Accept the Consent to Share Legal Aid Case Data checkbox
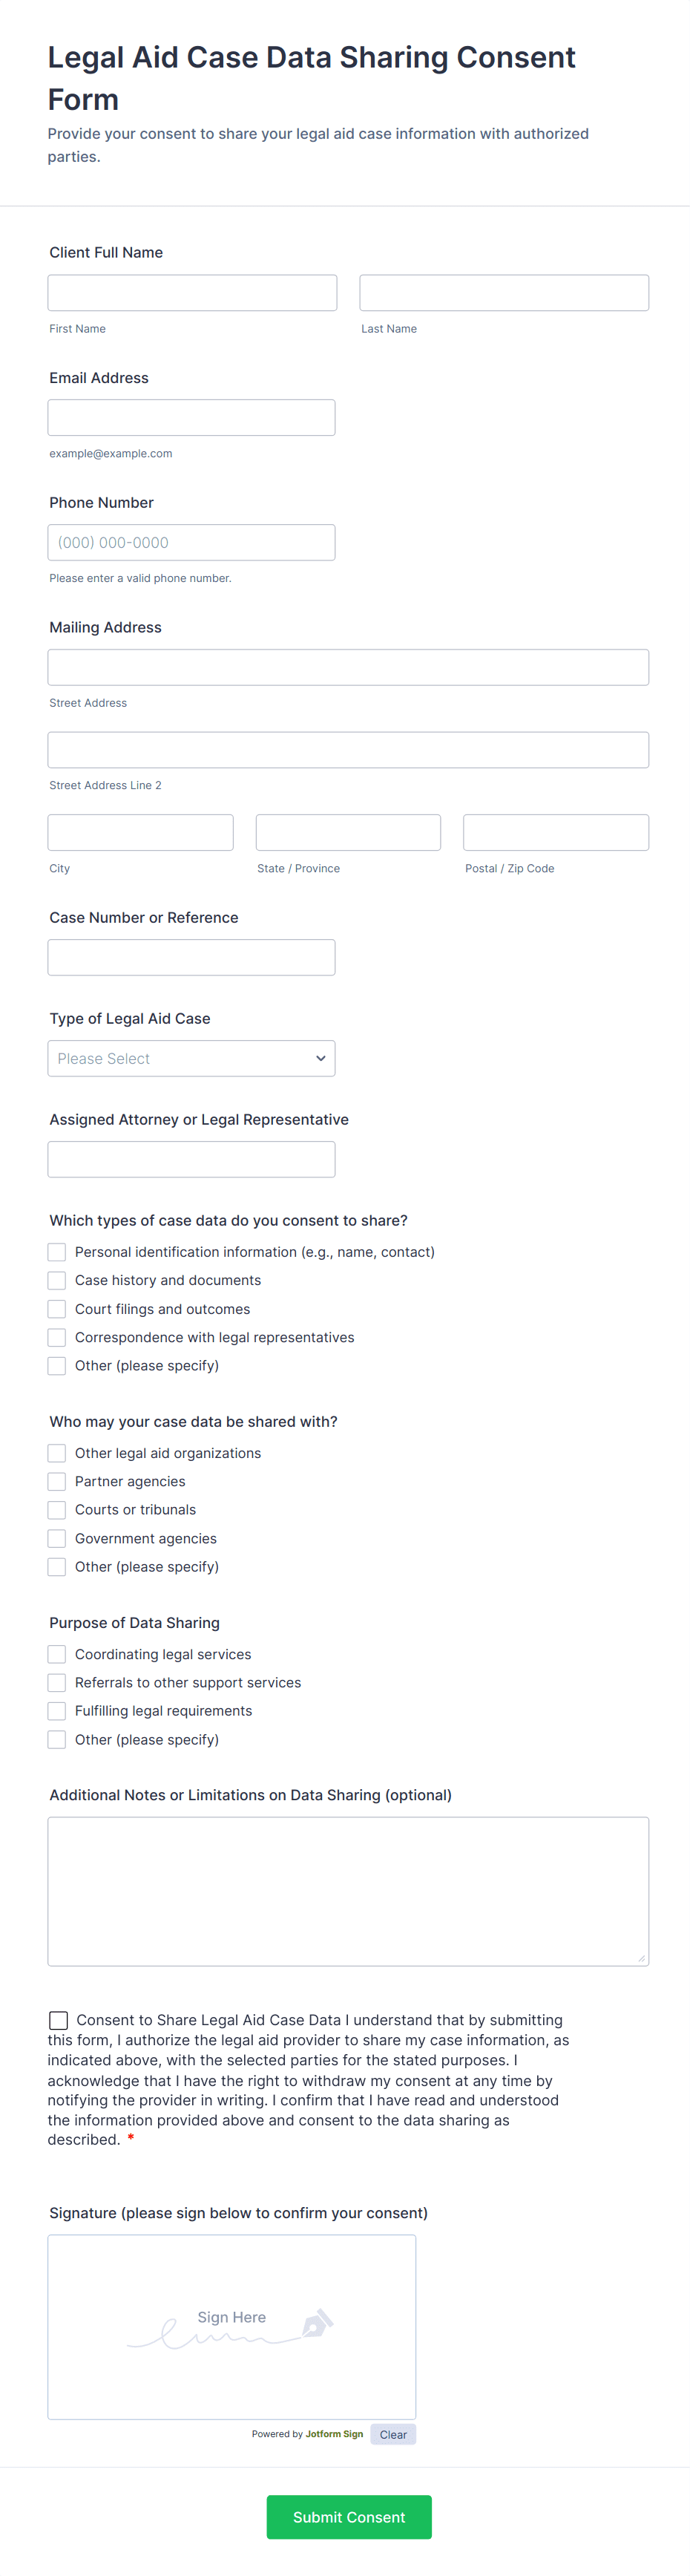 [59, 2020]
